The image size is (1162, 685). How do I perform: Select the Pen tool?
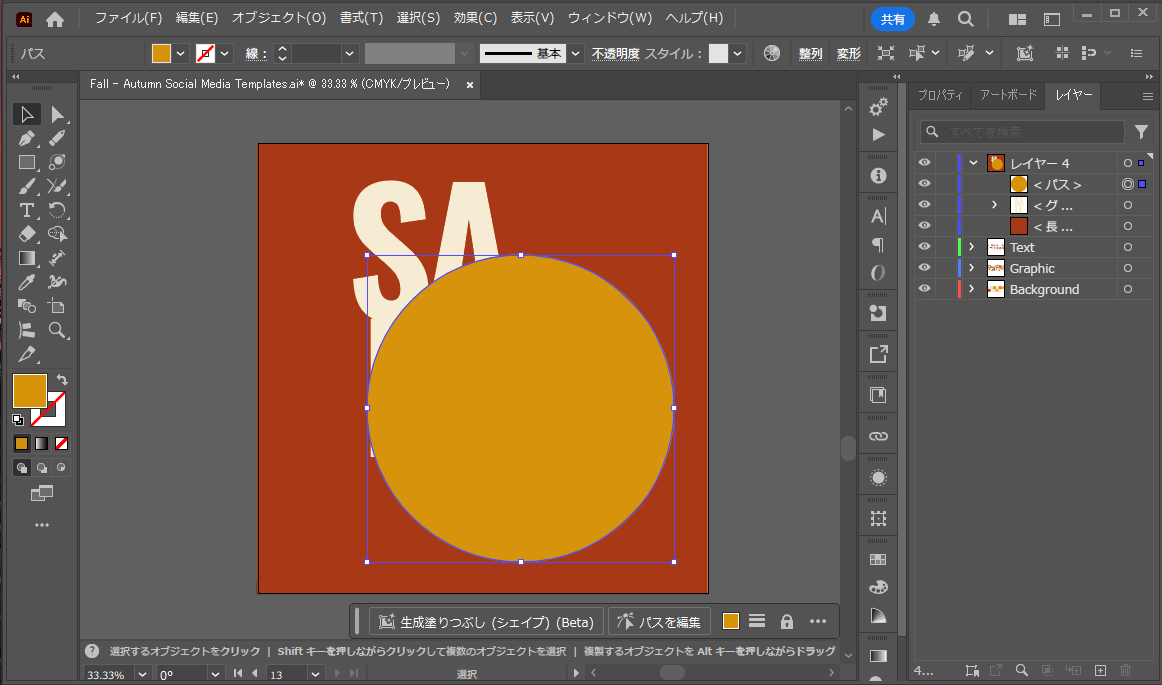[x=27, y=138]
